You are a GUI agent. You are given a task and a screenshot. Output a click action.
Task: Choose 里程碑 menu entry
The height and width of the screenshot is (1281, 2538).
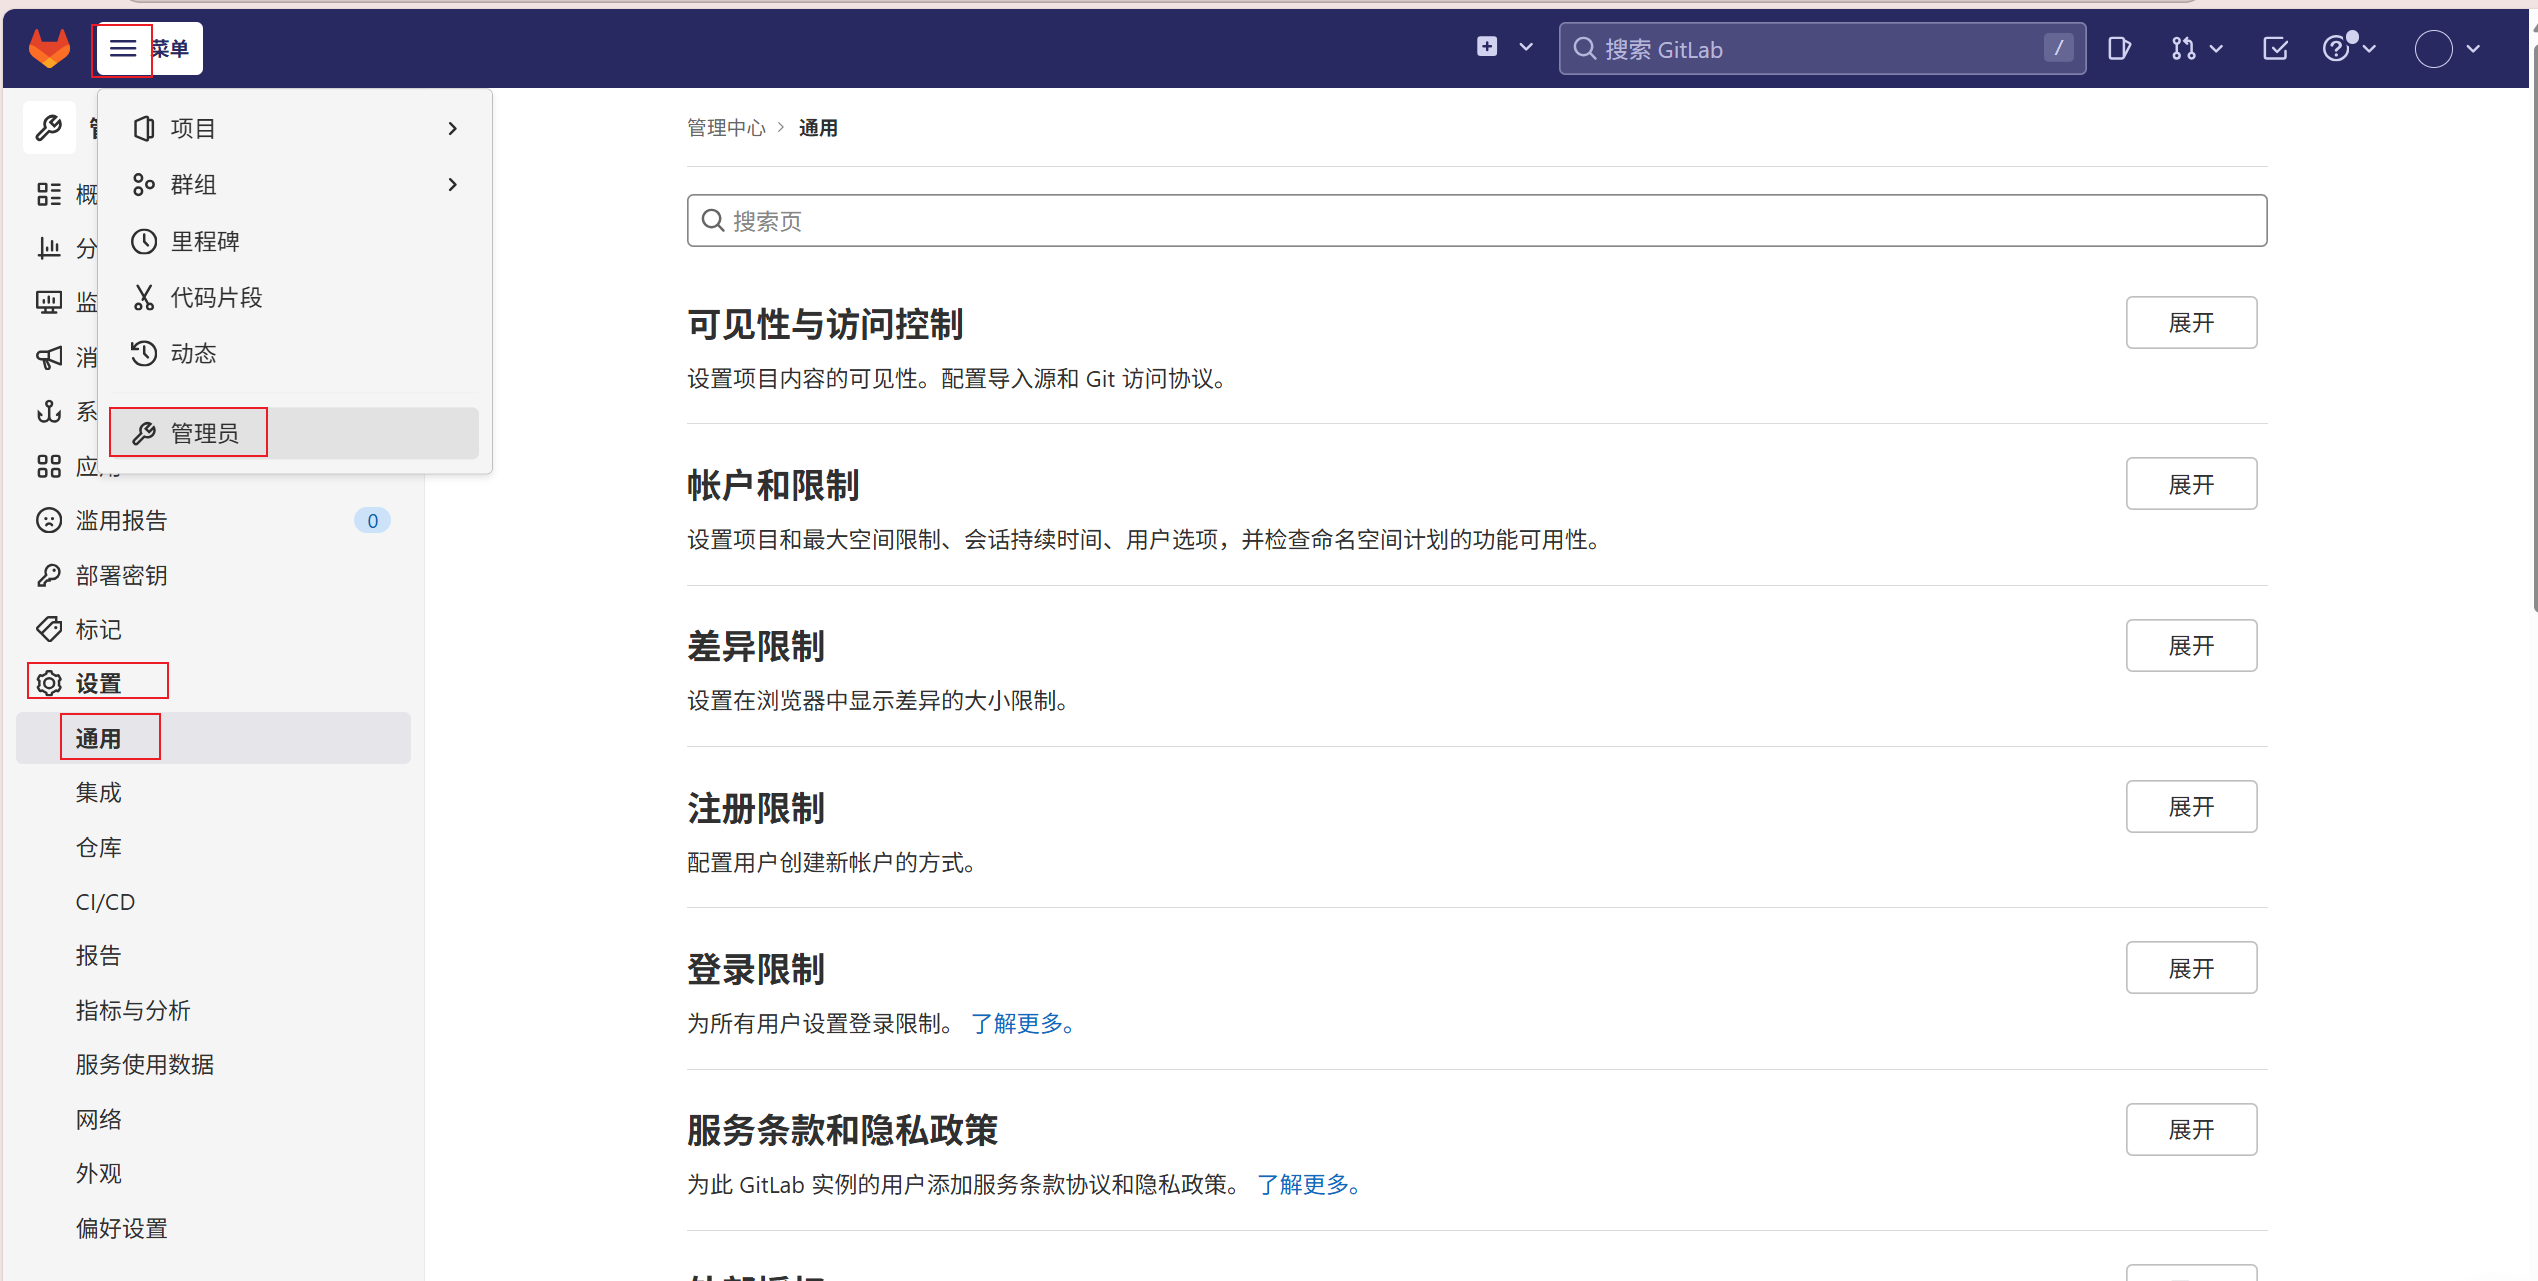click(205, 241)
